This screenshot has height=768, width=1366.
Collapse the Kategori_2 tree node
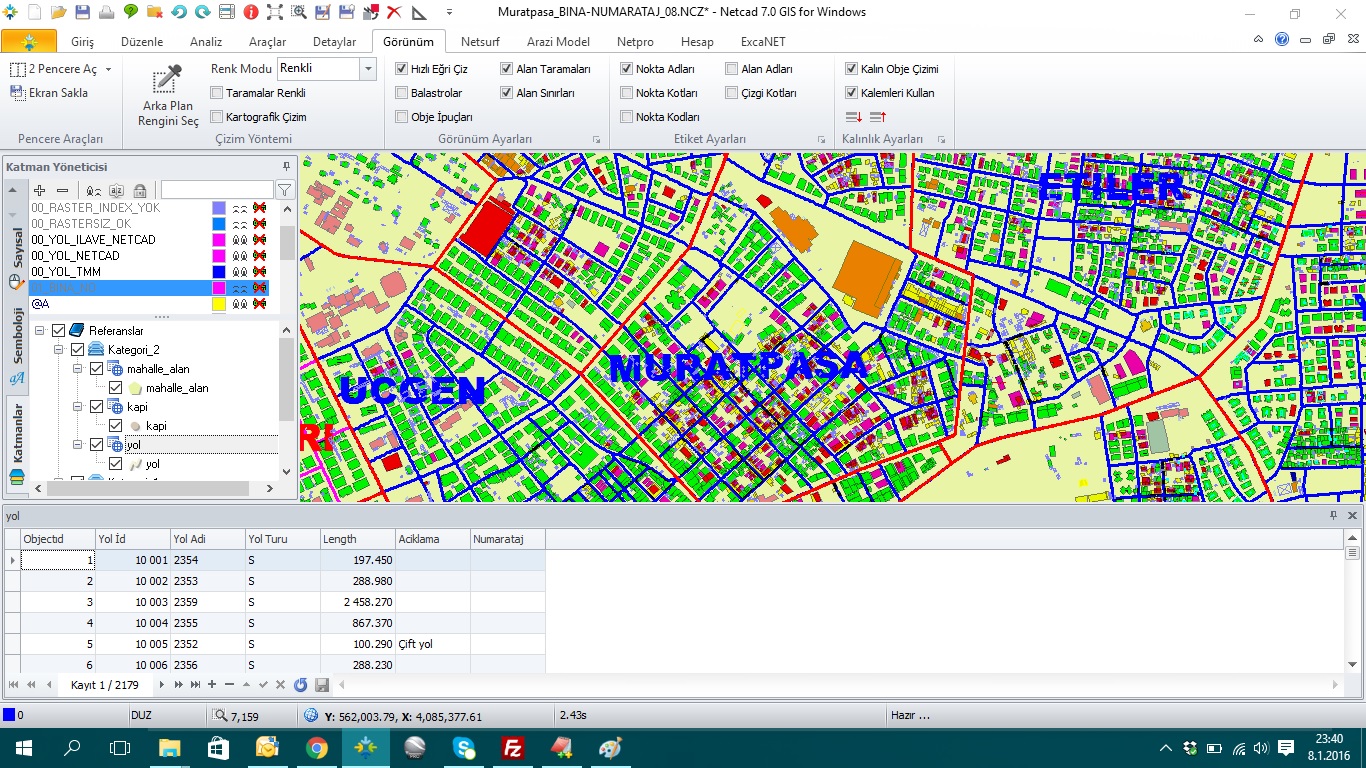(x=58, y=350)
